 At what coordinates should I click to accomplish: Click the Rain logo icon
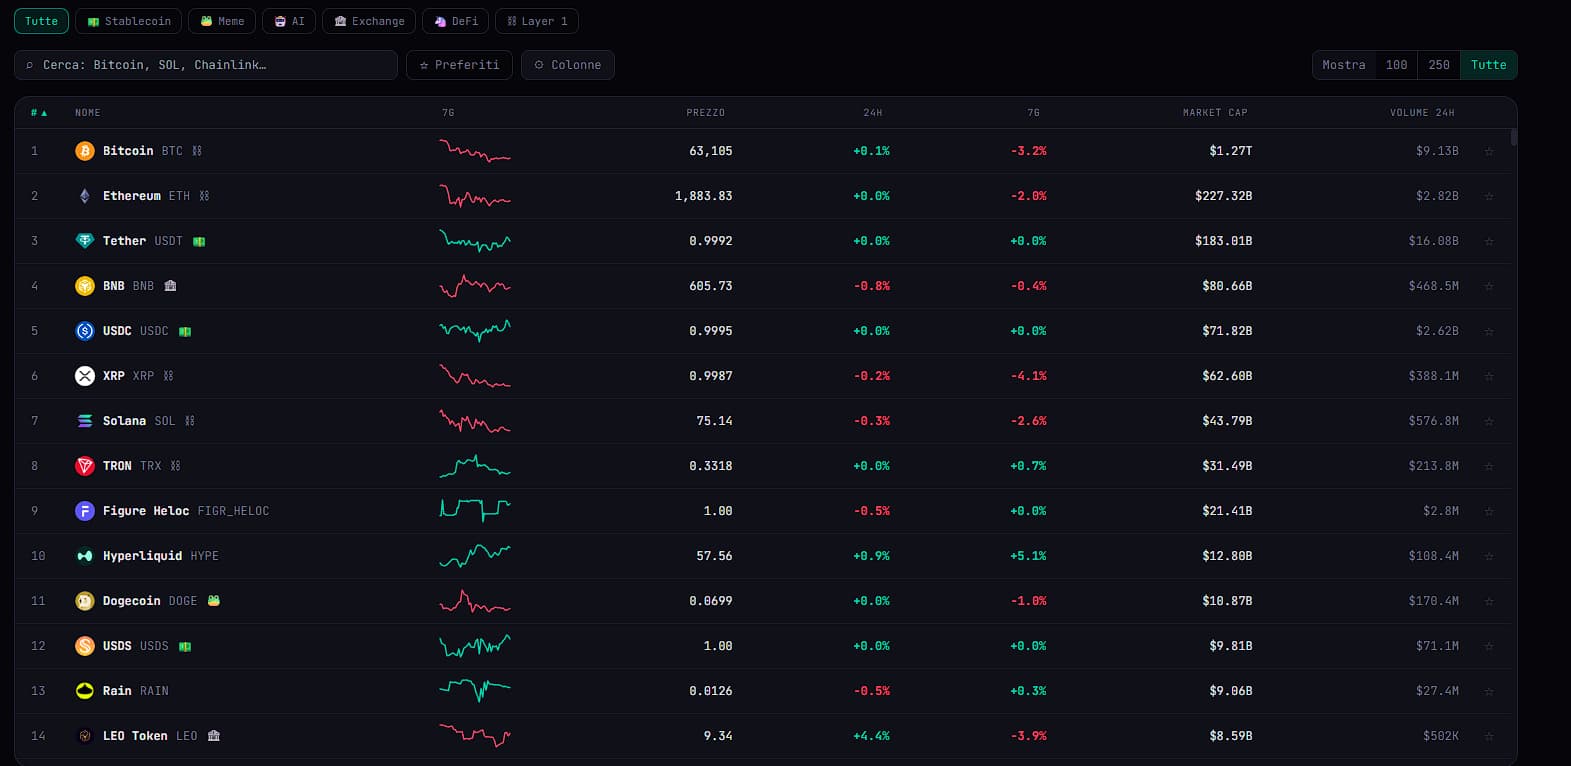(85, 691)
